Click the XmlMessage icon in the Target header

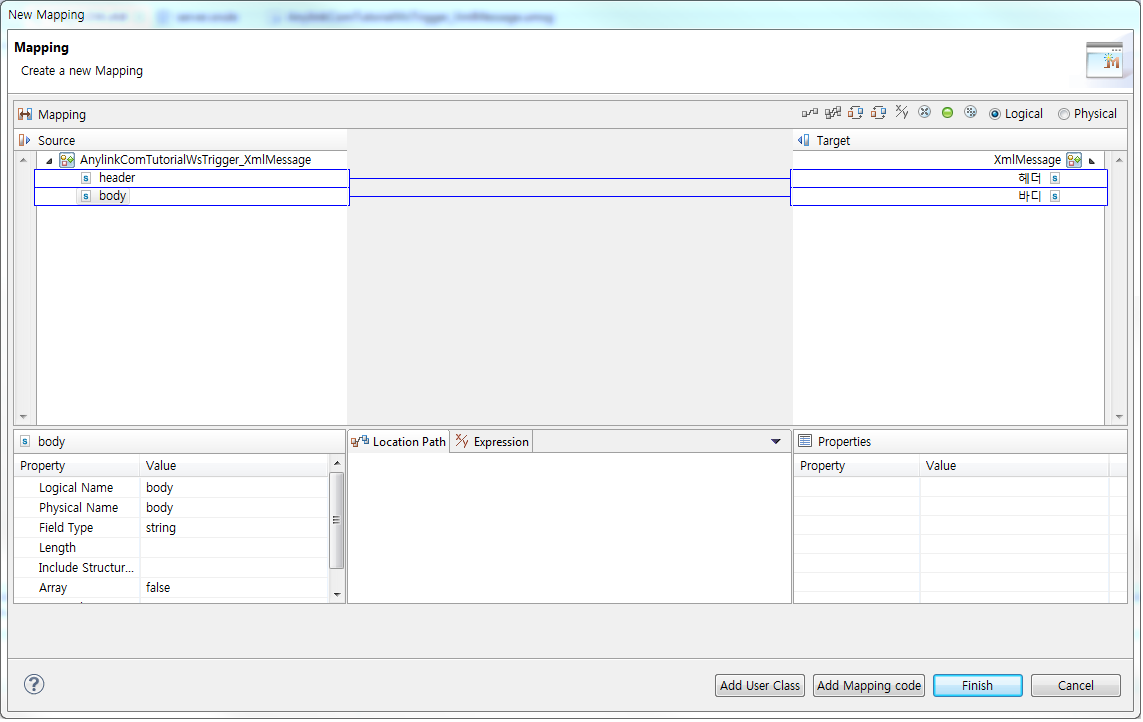click(x=1074, y=159)
